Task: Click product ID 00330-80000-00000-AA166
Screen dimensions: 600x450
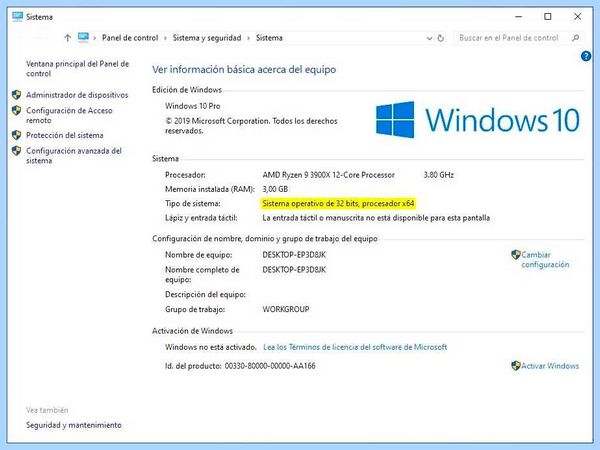Action: 270,366
